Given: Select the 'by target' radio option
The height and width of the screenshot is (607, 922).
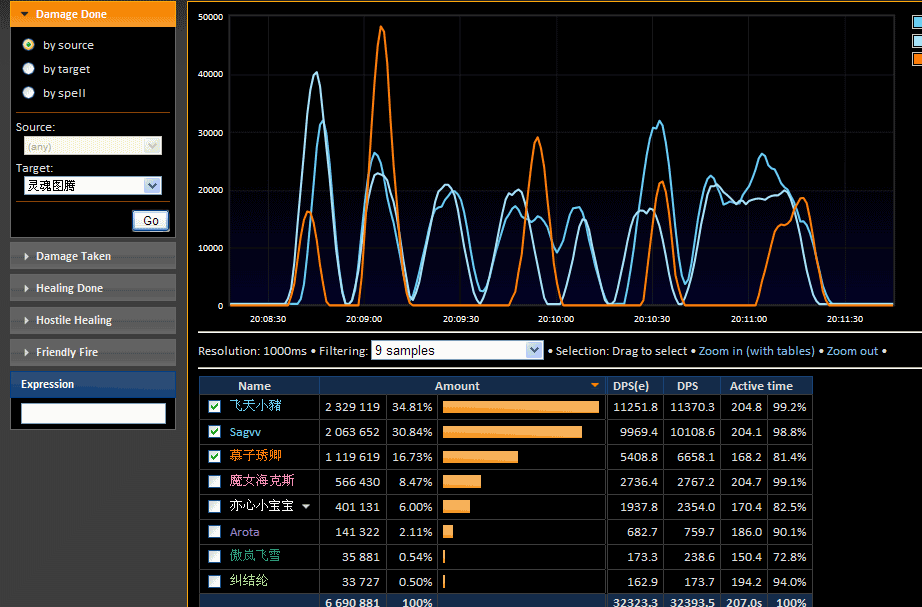Looking at the screenshot, I should click(x=28, y=69).
